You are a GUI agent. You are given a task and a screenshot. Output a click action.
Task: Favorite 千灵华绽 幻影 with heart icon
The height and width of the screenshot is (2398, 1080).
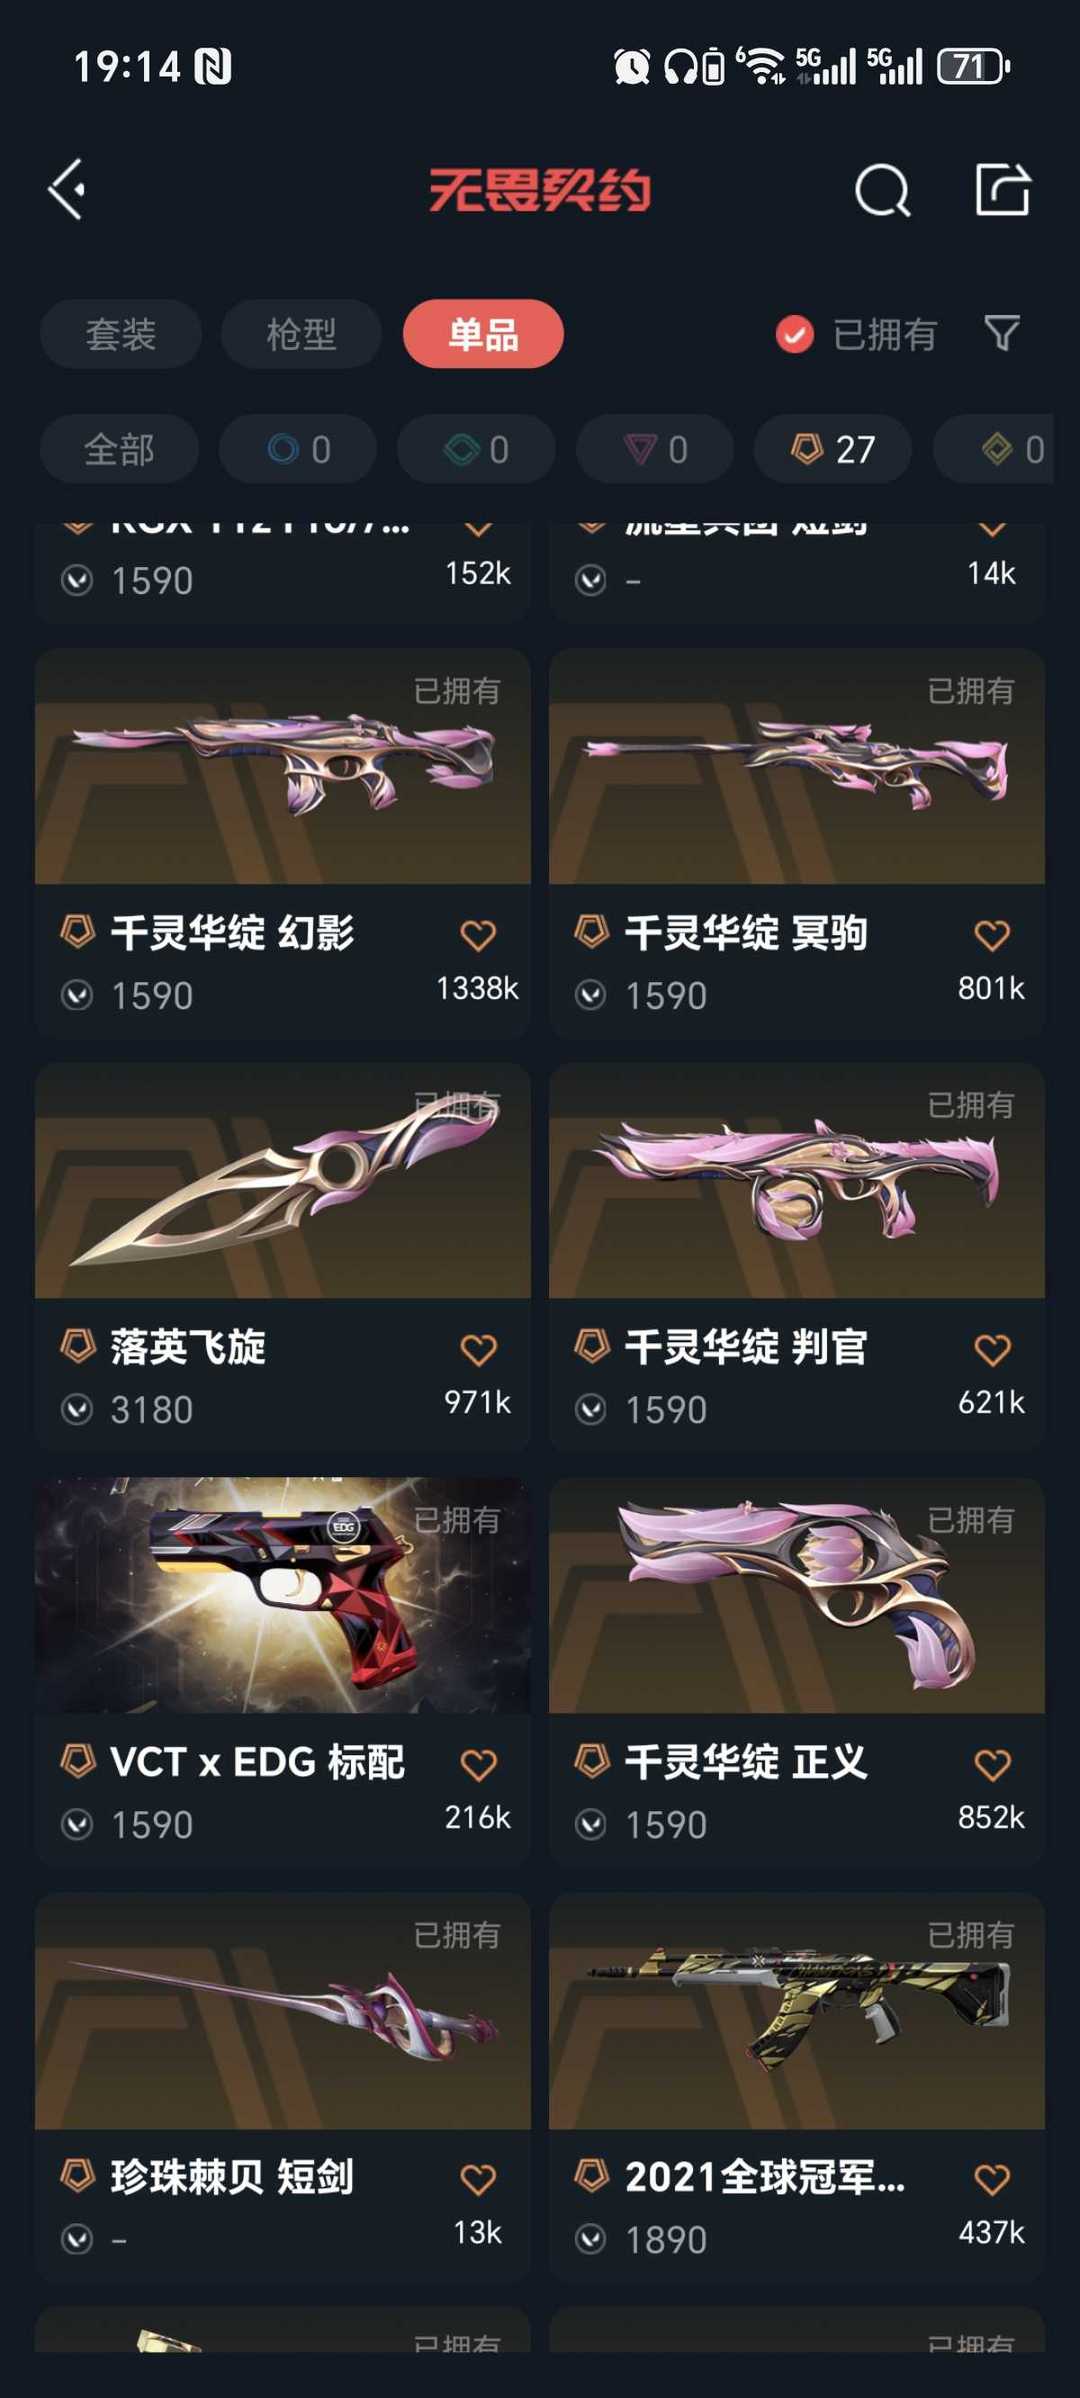point(478,935)
